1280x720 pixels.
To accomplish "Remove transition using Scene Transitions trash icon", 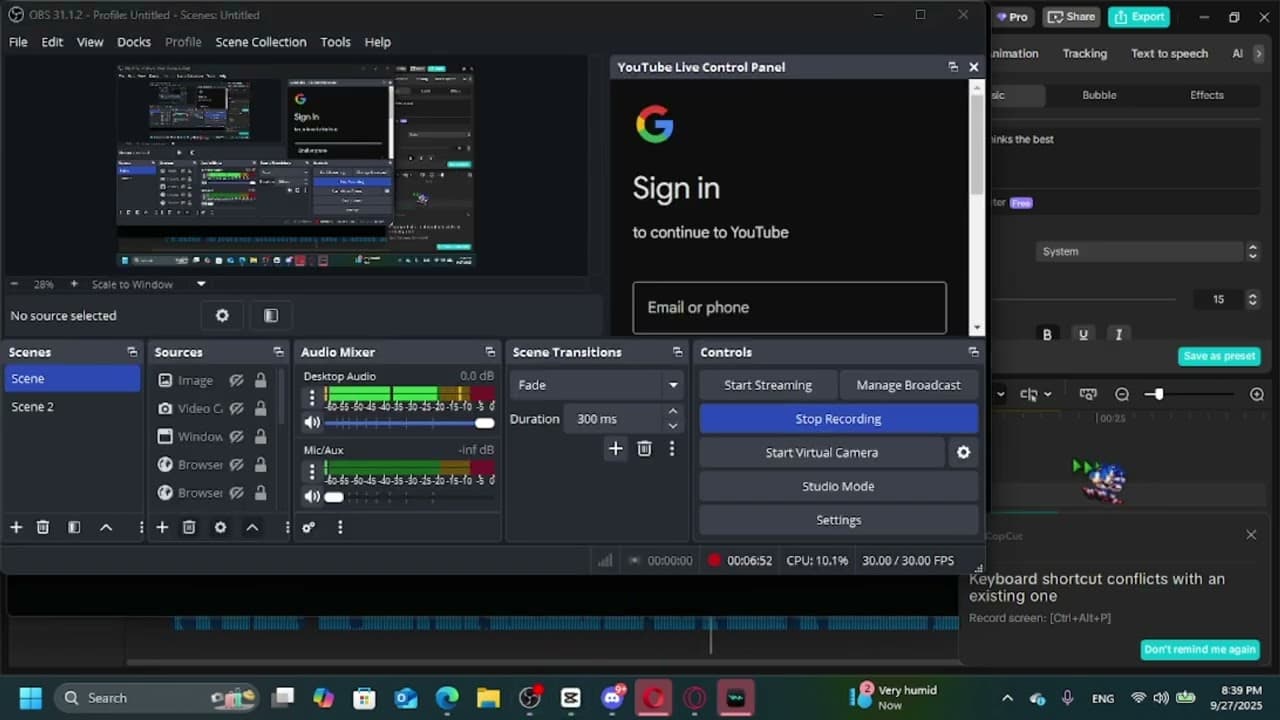I will click(x=644, y=449).
